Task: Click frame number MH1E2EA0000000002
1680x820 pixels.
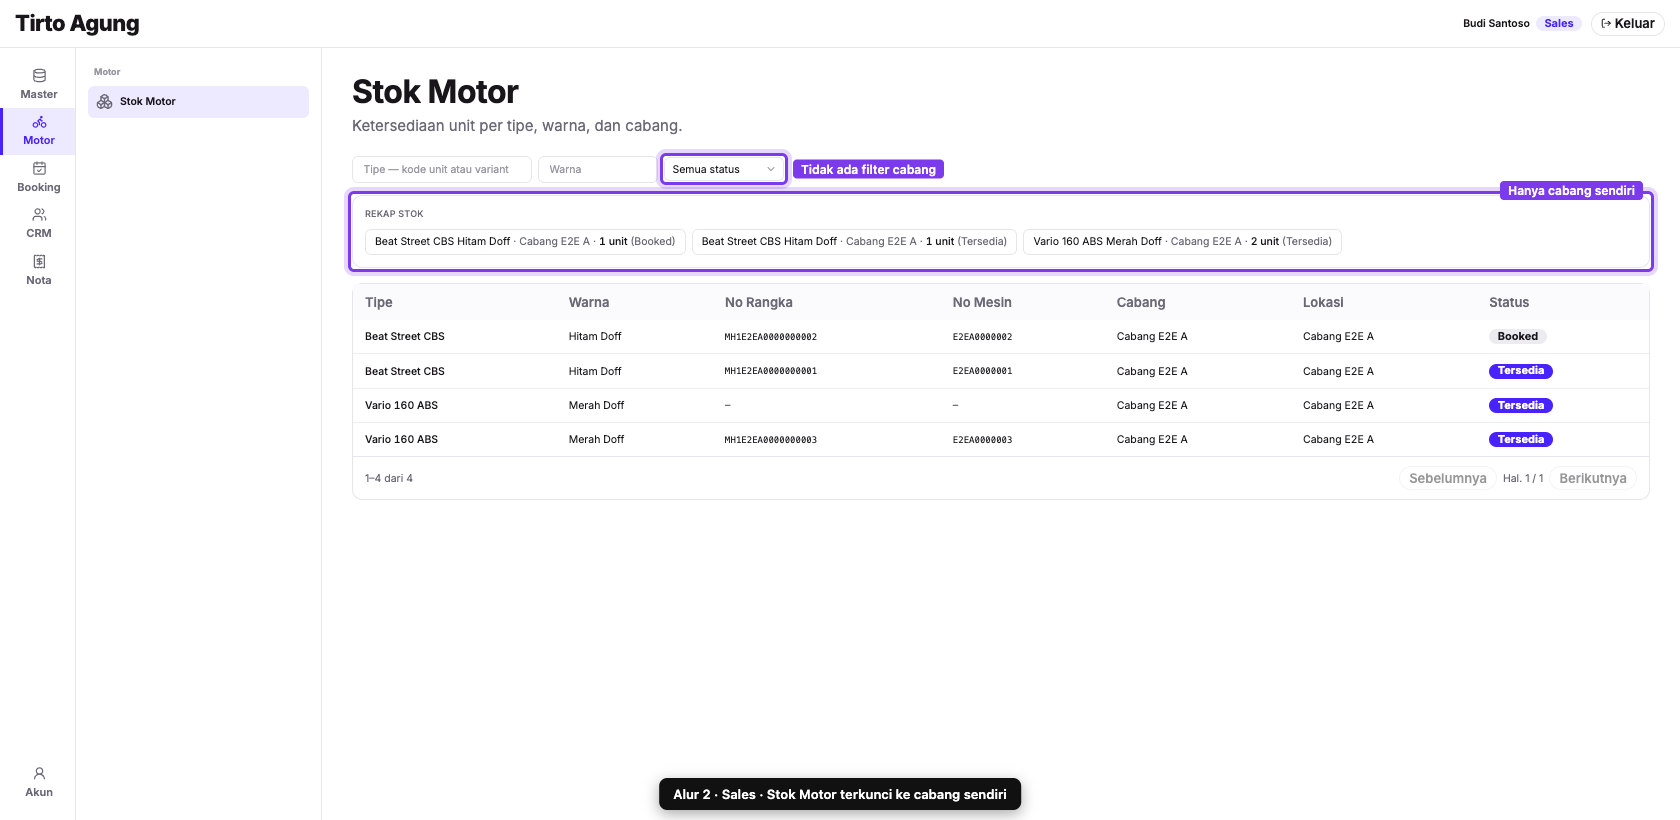Action: point(770,338)
